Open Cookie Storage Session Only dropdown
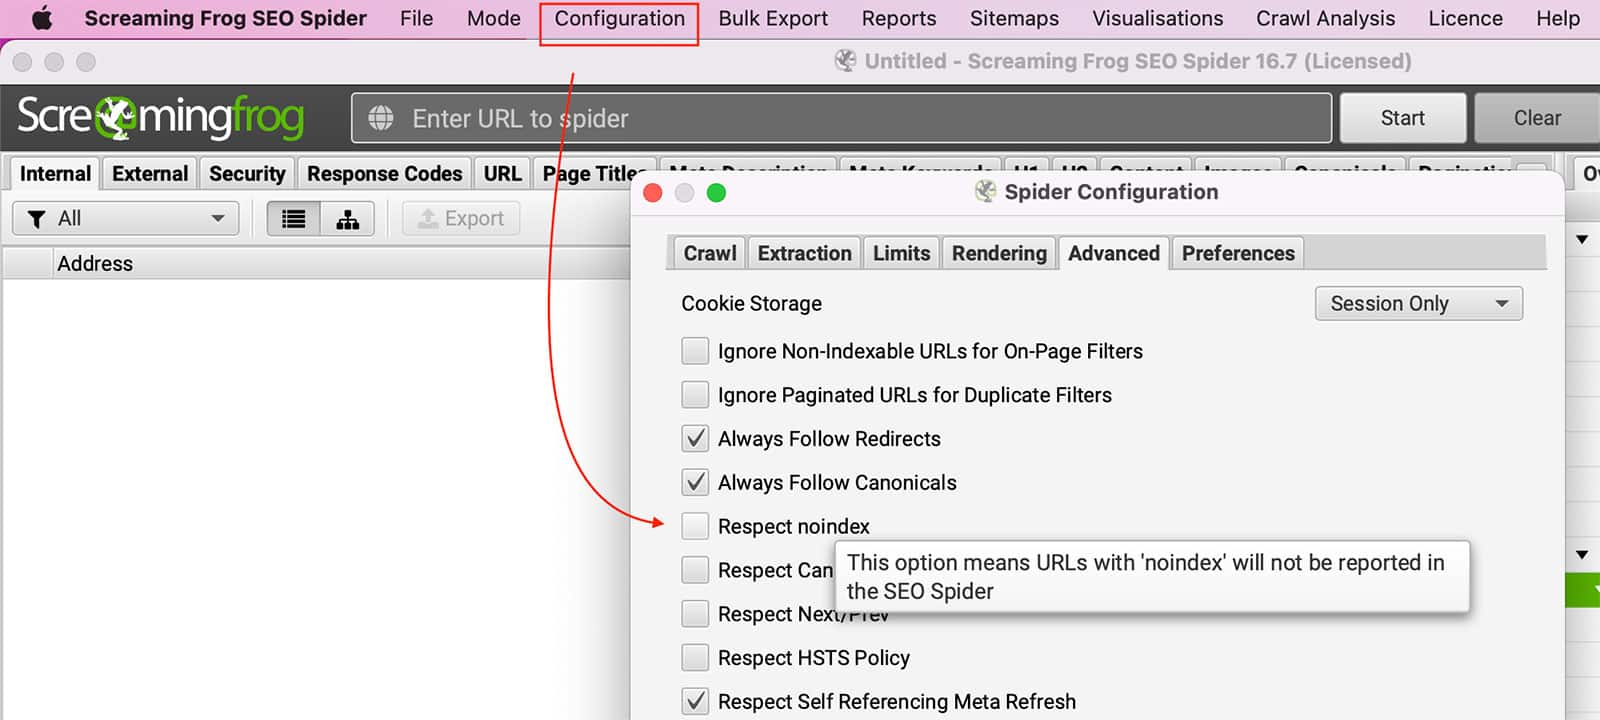The image size is (1600, 720). 1418,304
